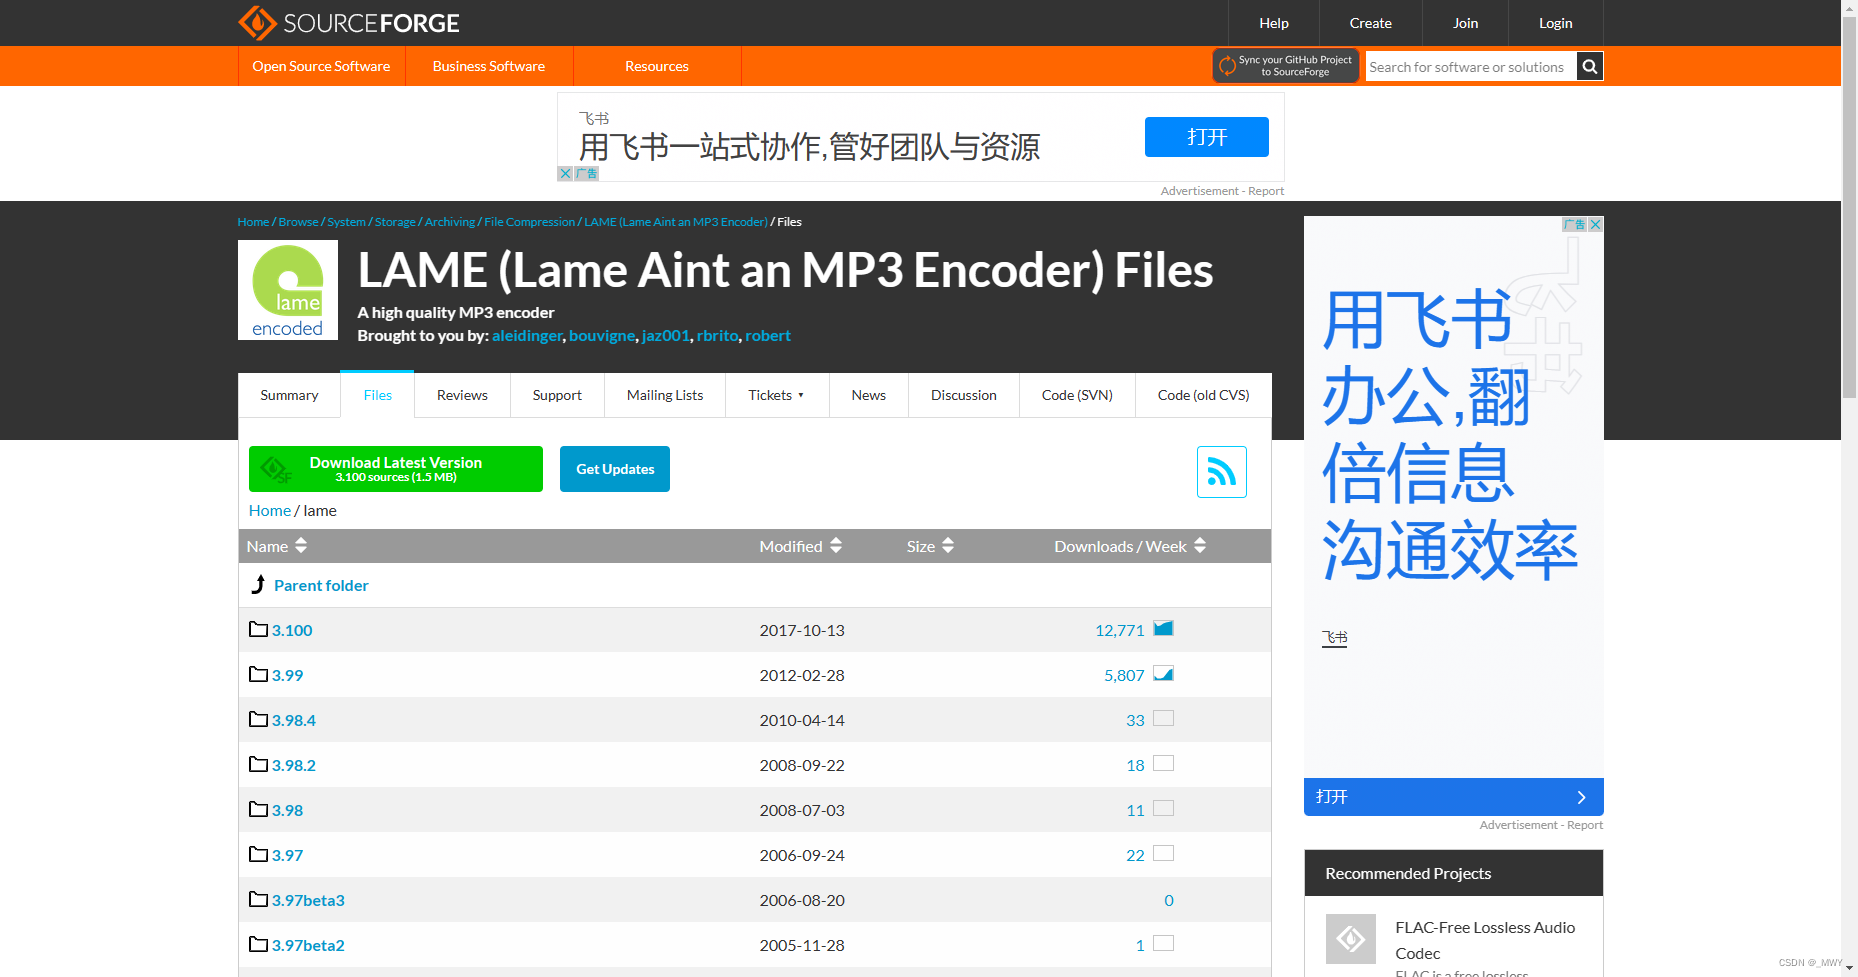This screenshot has height=977, width=1858.
Task: Sort the file list by Modified
Action: [800, 546]
